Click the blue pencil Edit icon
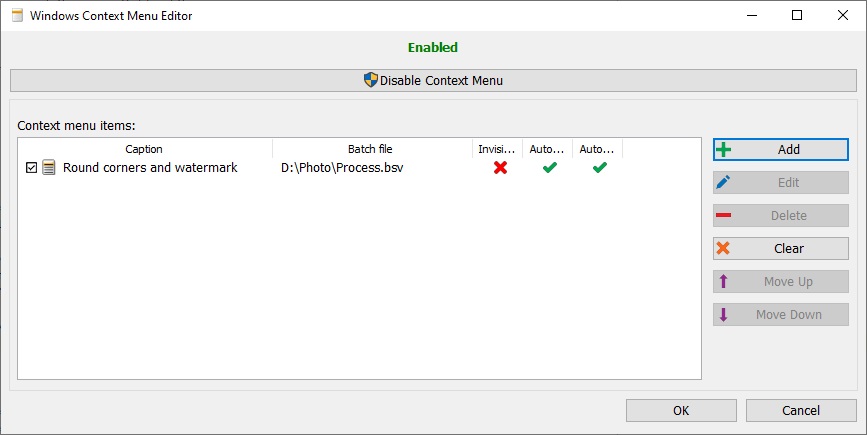Screen dimensions: 867x435 (724, 183)
